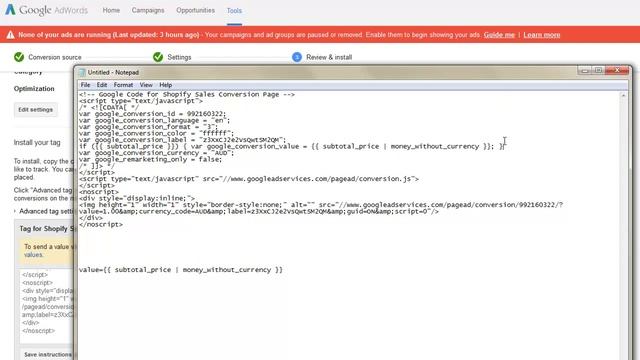The image size is (640, 360).
Task: Open the Campaigns tab
Action: 148,10
